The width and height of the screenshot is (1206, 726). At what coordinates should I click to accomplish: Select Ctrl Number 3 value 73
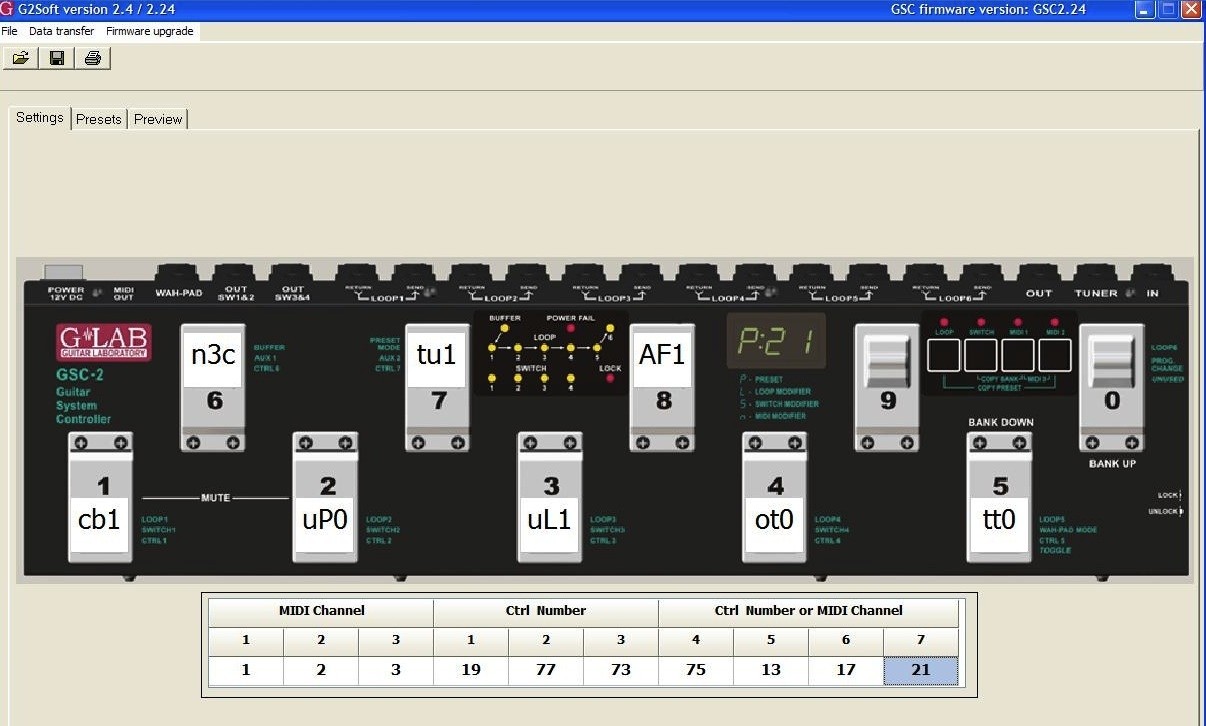tap(621, 670)
